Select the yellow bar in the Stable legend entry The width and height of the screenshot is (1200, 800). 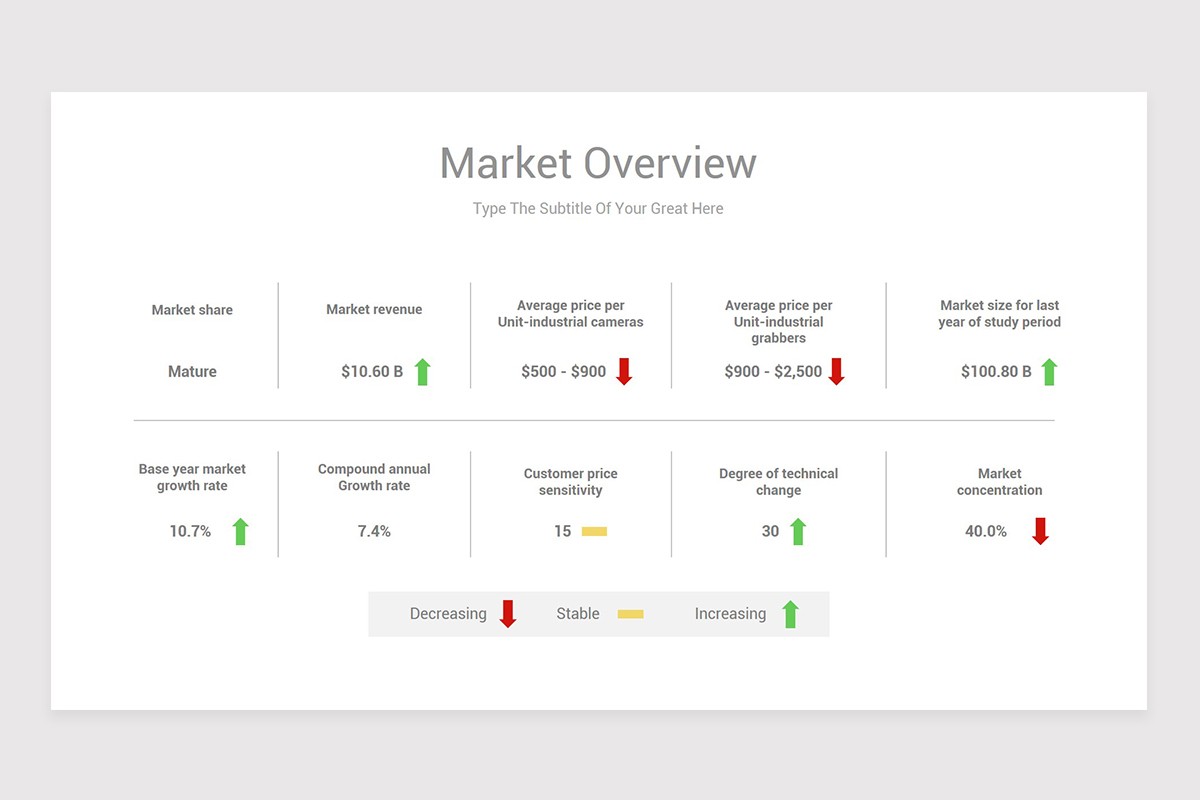click(x=630, y=613)
